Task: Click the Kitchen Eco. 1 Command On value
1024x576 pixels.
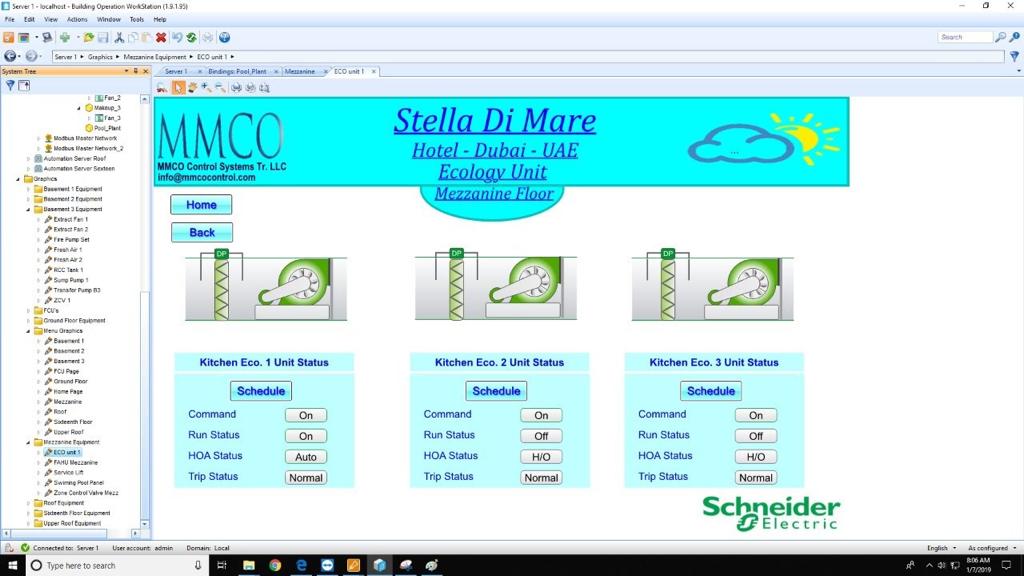Action: click(x=306, y=415)
